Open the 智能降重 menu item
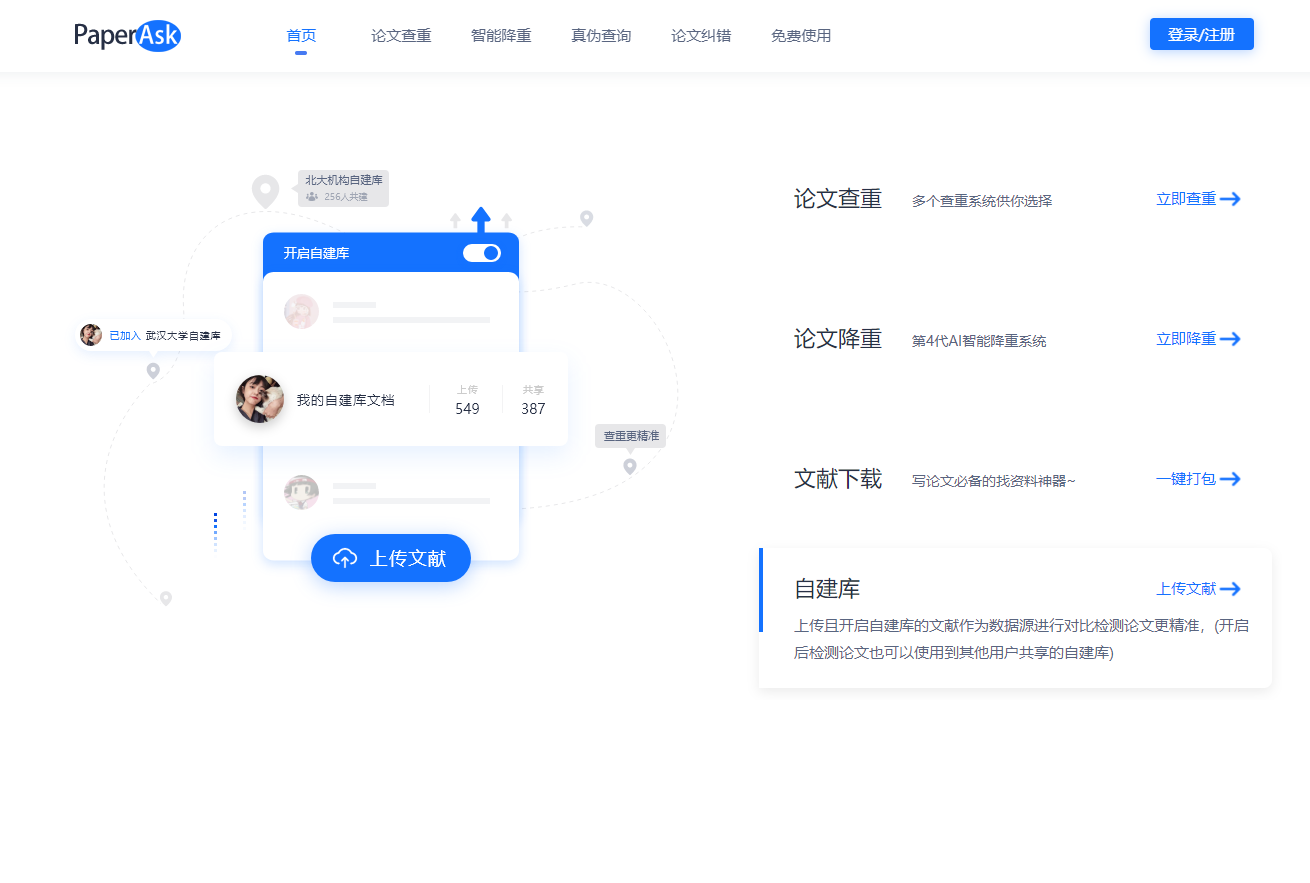The image size is (1310, 883). point(501,36)
